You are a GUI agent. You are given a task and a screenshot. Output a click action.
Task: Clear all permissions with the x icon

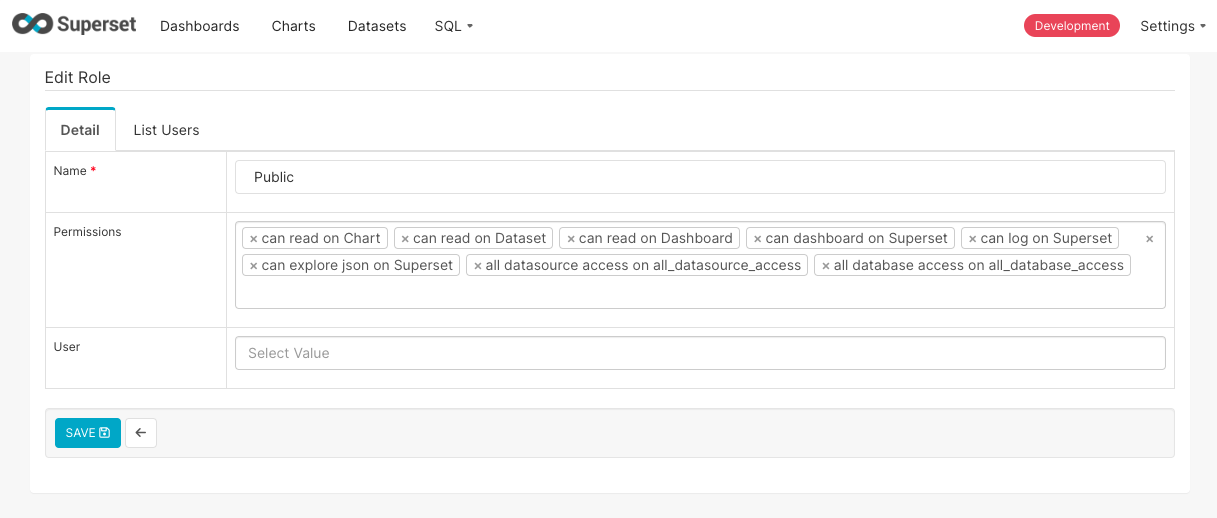click(x=1149, y=239)
